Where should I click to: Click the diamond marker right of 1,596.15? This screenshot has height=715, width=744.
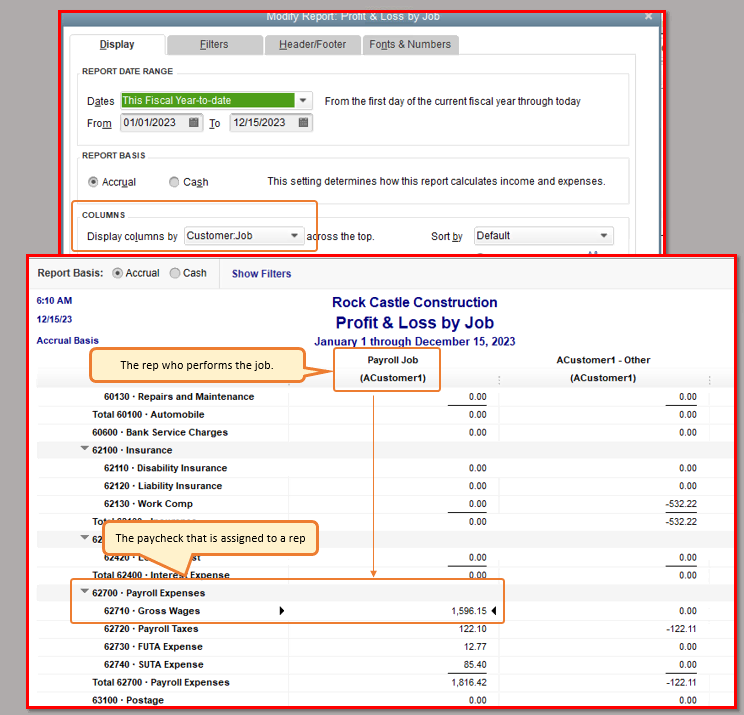pyautogui.click(x=494, y=611)
